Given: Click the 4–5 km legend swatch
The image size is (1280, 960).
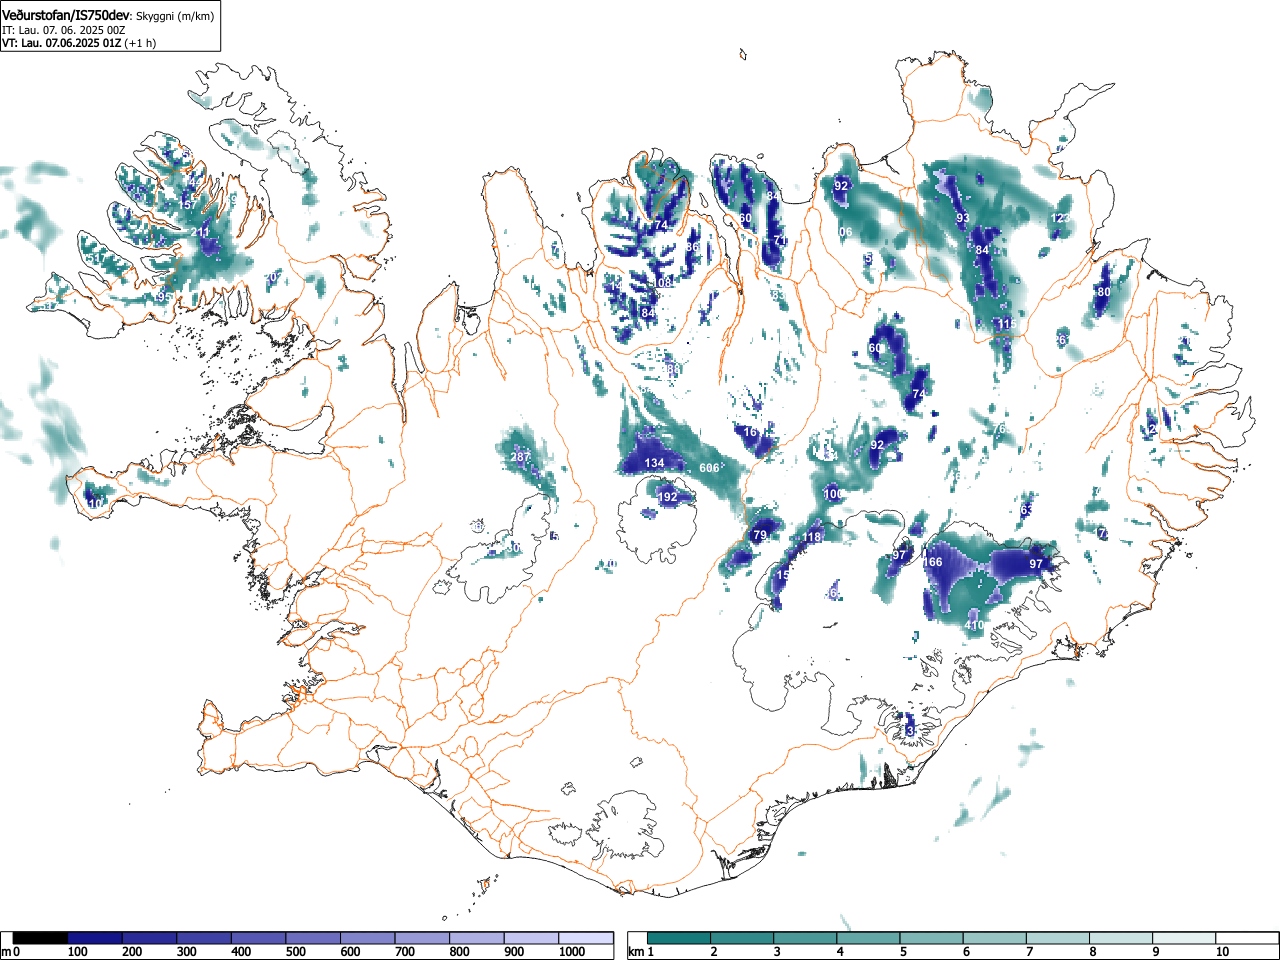Looking at the screenshot, I should tap(869, 938).
